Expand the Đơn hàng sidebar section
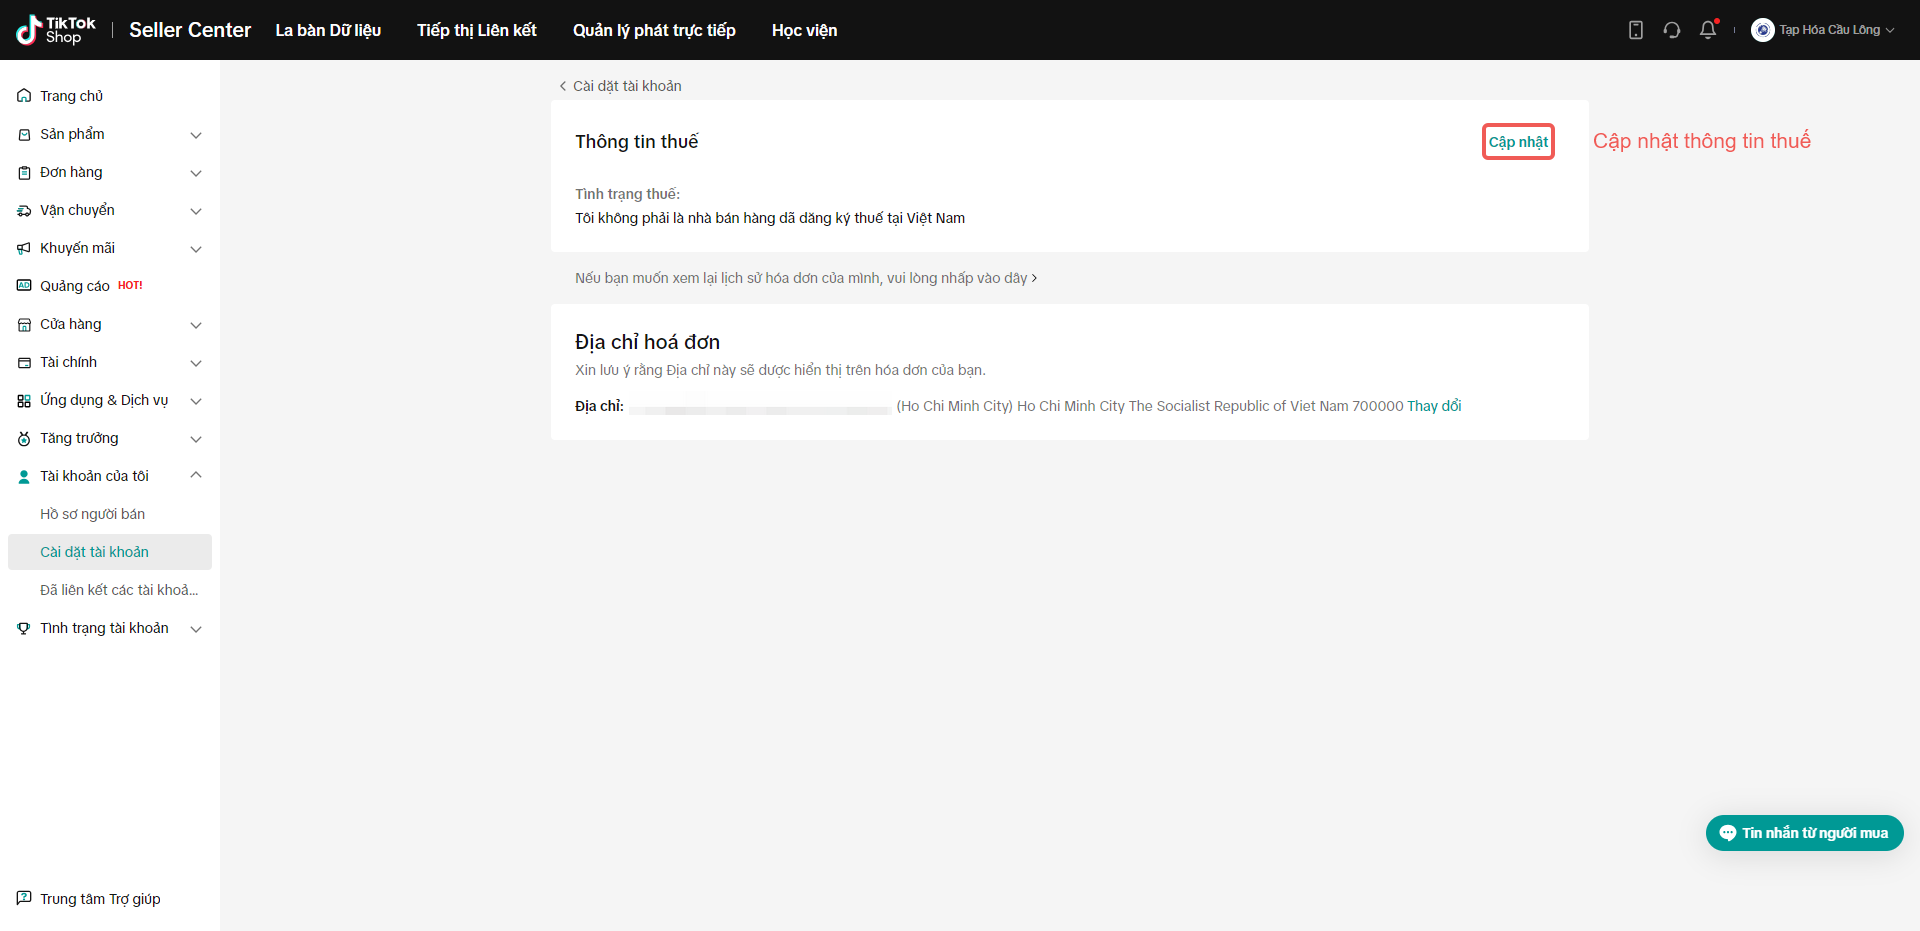1920x931 pixels. click(x=196, y=173)
